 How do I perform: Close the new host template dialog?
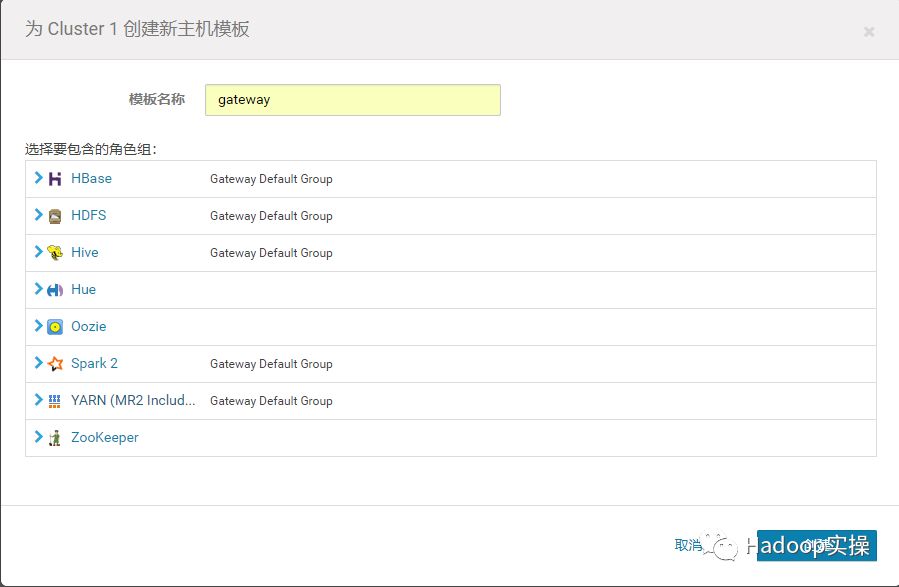(869, 32)
